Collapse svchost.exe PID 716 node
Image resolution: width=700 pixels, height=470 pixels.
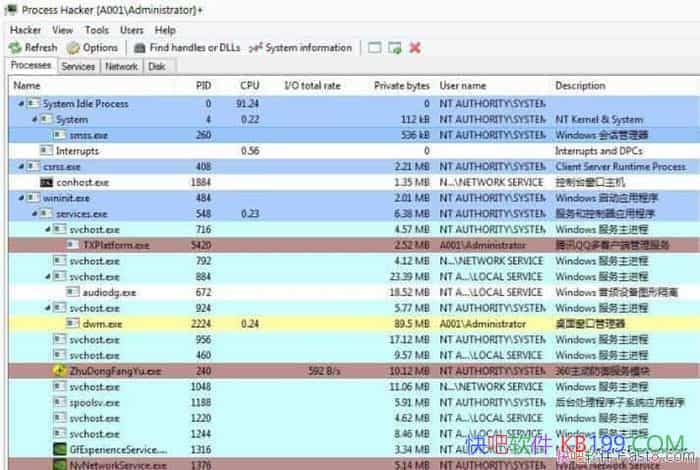[48, 229]
